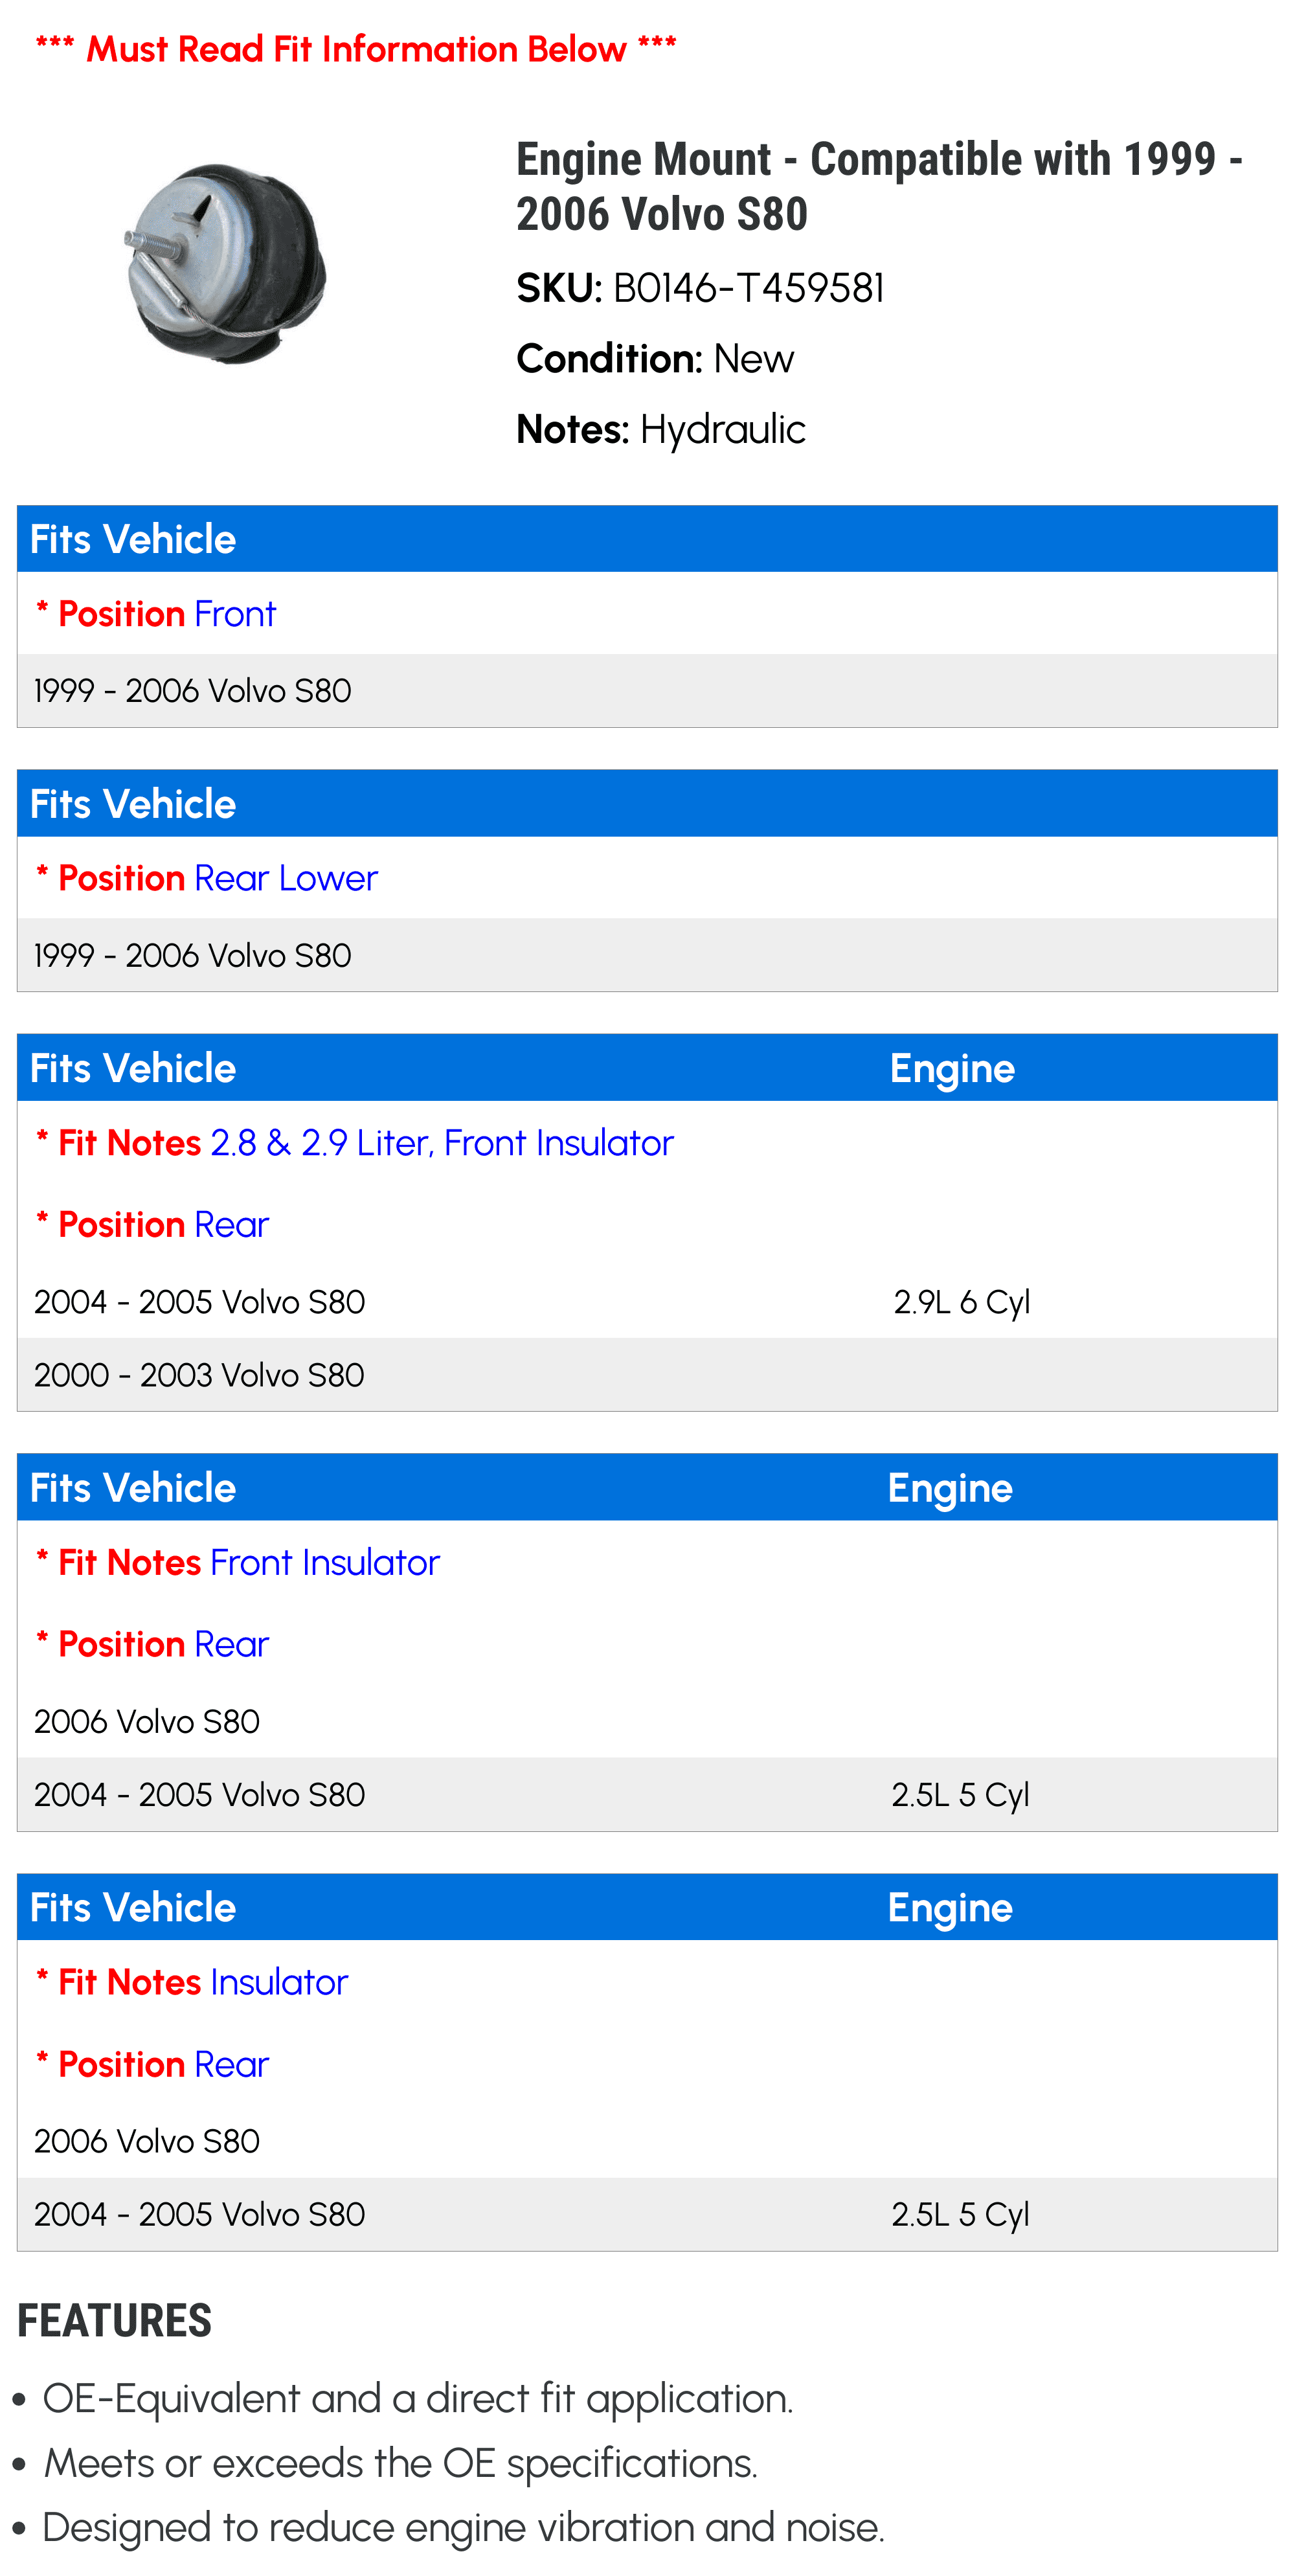Click the engine mount product image
Image resolution: width=1295 pixels, height=2576 pixels.
(226, 263)
